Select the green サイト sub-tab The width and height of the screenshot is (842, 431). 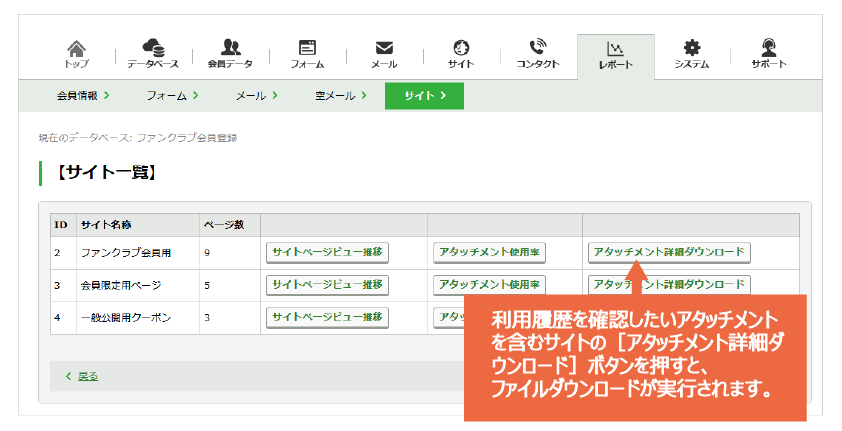(x=424, y=96)
